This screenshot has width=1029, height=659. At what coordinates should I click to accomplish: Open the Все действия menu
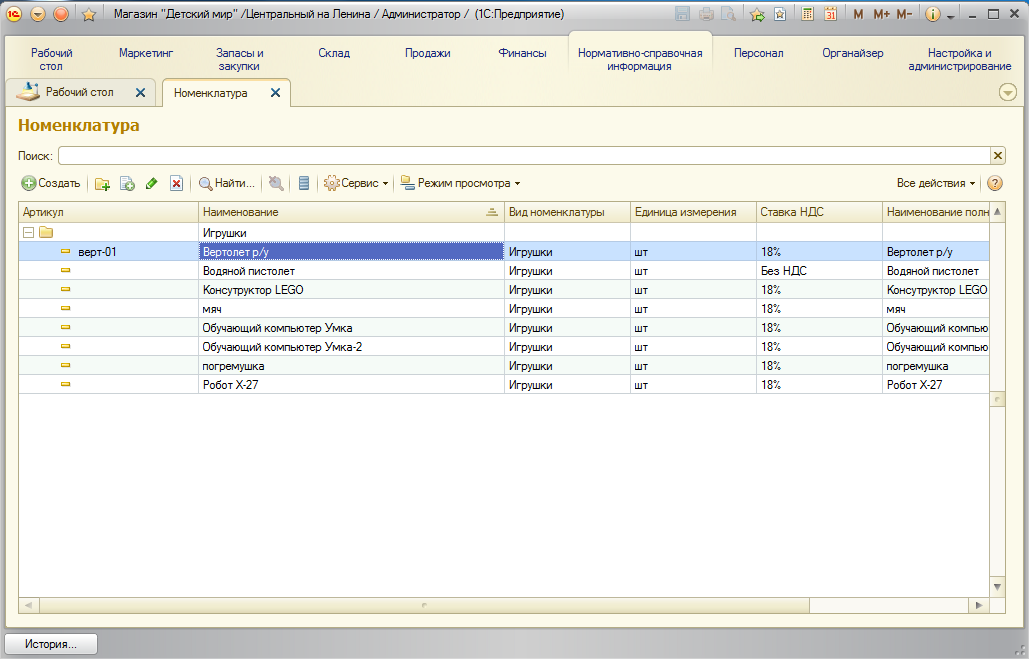click(936, 183)
